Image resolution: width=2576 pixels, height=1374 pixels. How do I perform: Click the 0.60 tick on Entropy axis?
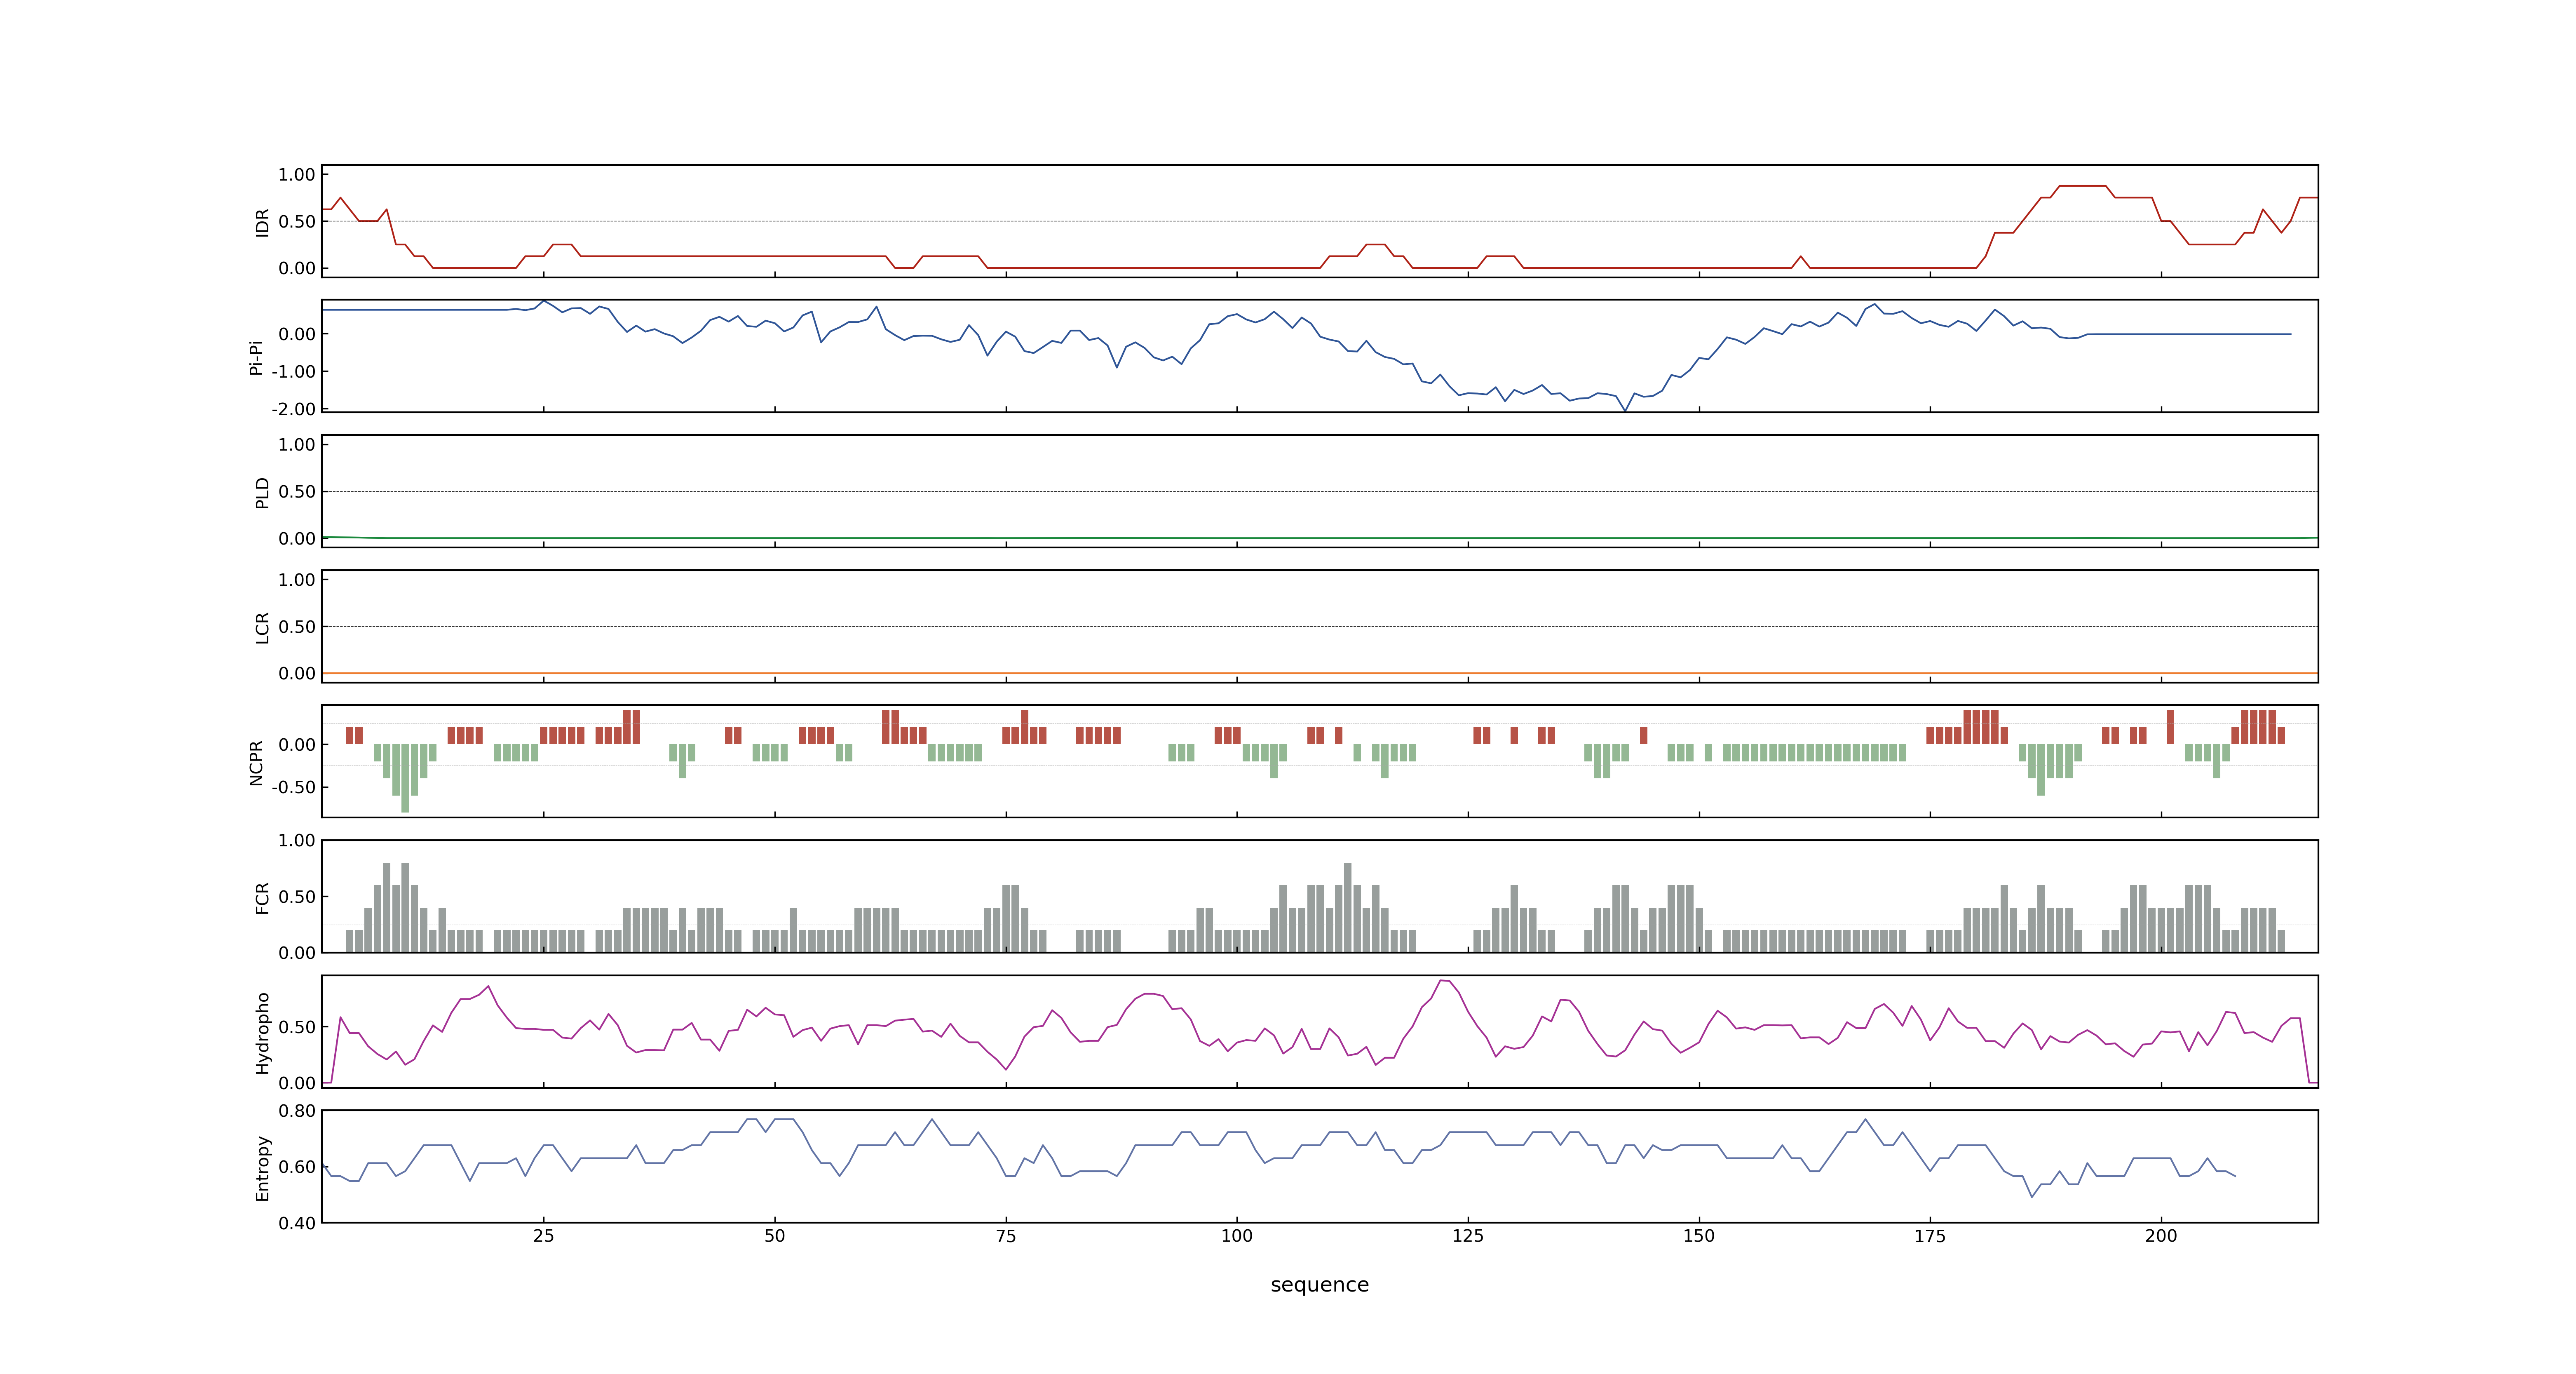[x=297, y=1167]
